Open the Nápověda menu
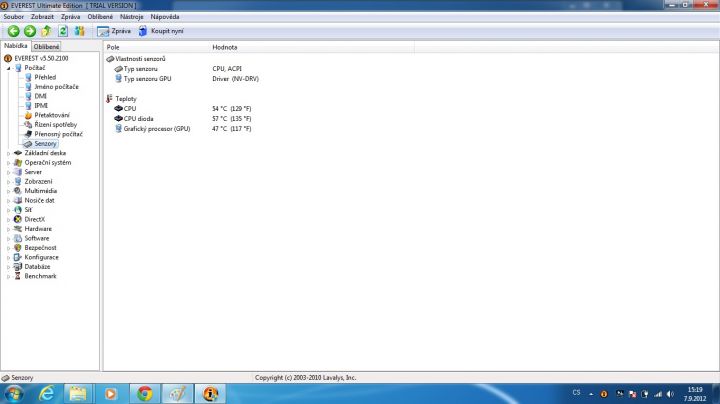Image resolution: width=720 pixels, height=404 pixels. [x=165, y=17]
